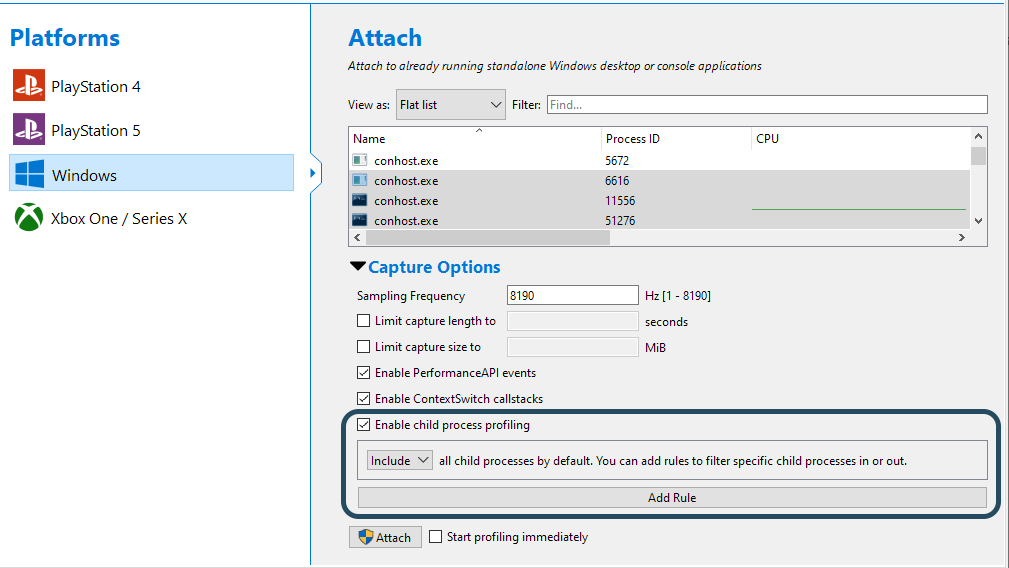Toggle the Limit capture size checkbox
Image resolution: width=1009 pixels, height=568 pixels.
click(364, 347)
